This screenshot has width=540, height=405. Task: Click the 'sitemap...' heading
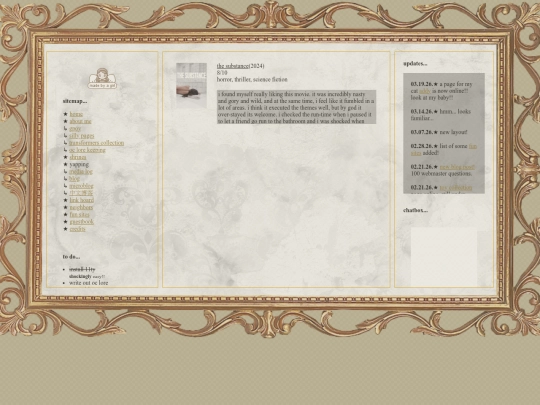click(75, 101)
